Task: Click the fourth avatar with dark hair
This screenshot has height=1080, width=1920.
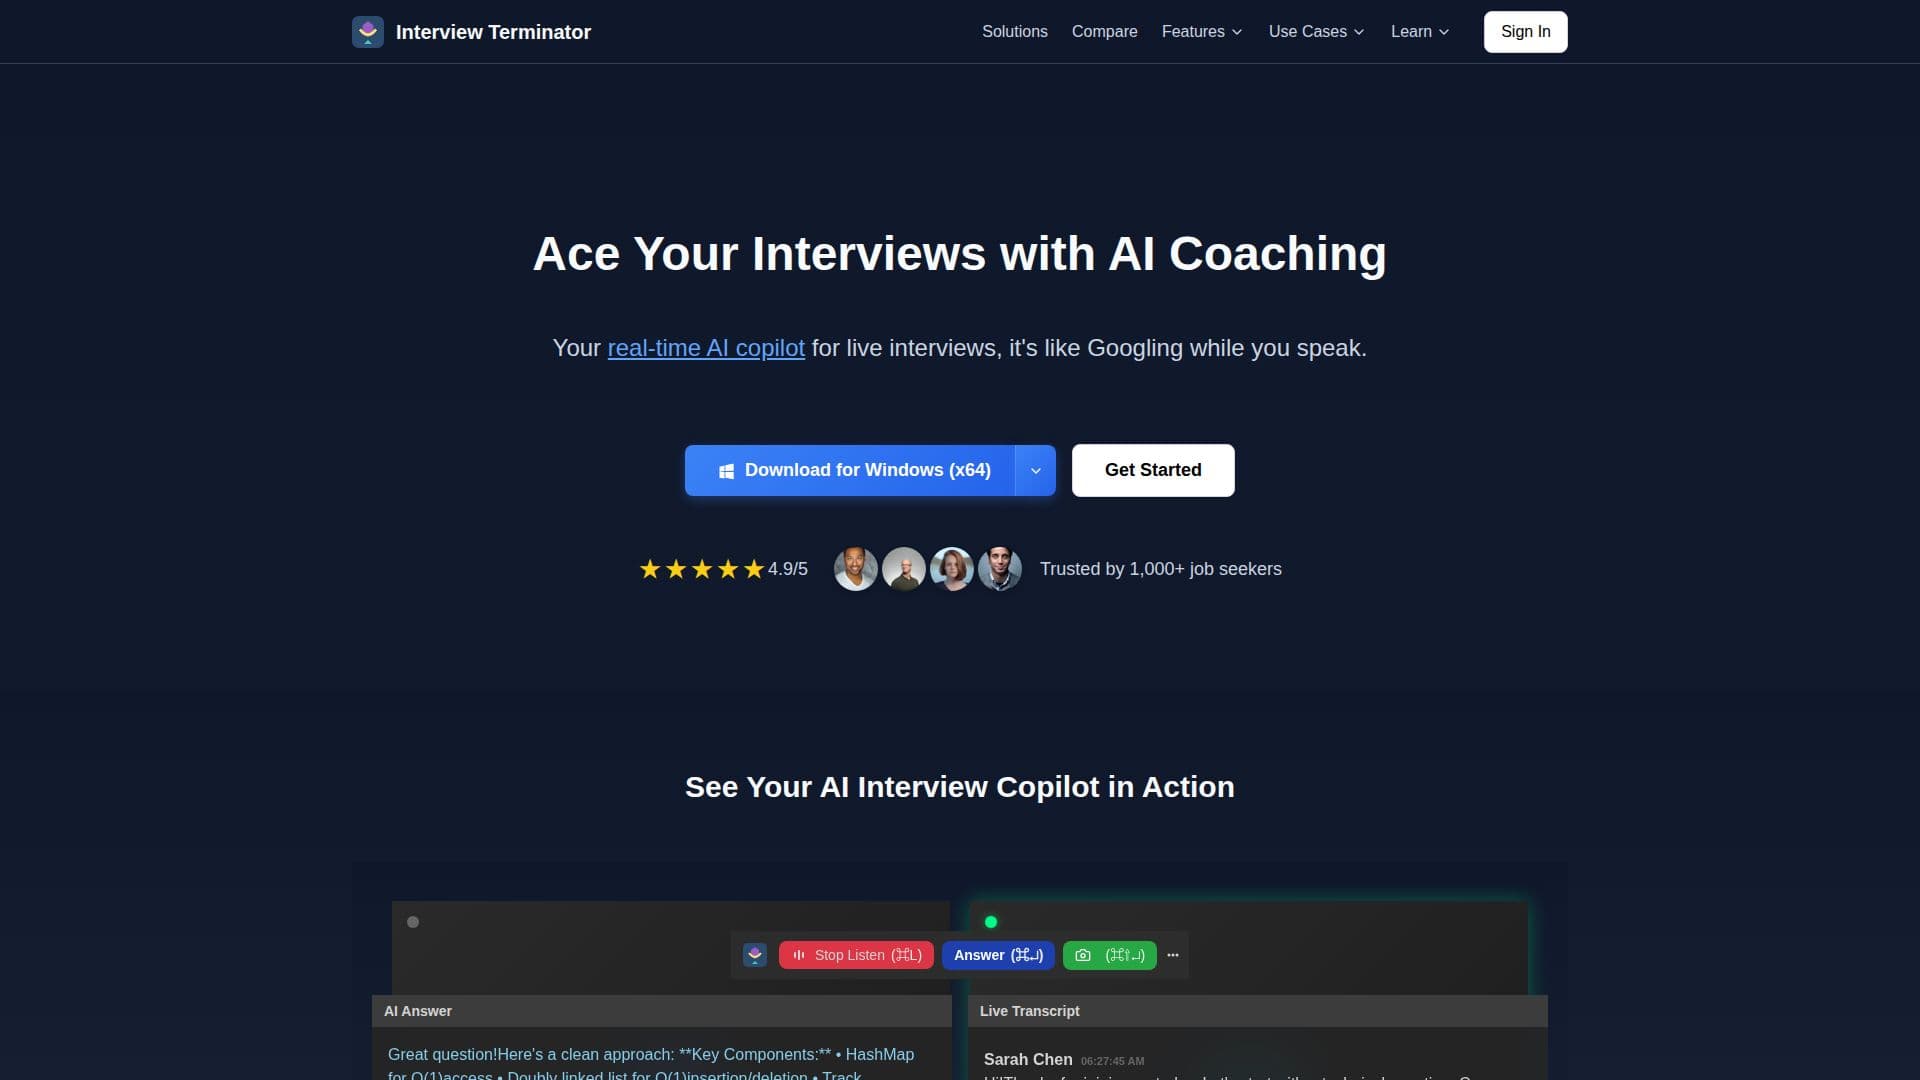Action: coord(1000,569)
